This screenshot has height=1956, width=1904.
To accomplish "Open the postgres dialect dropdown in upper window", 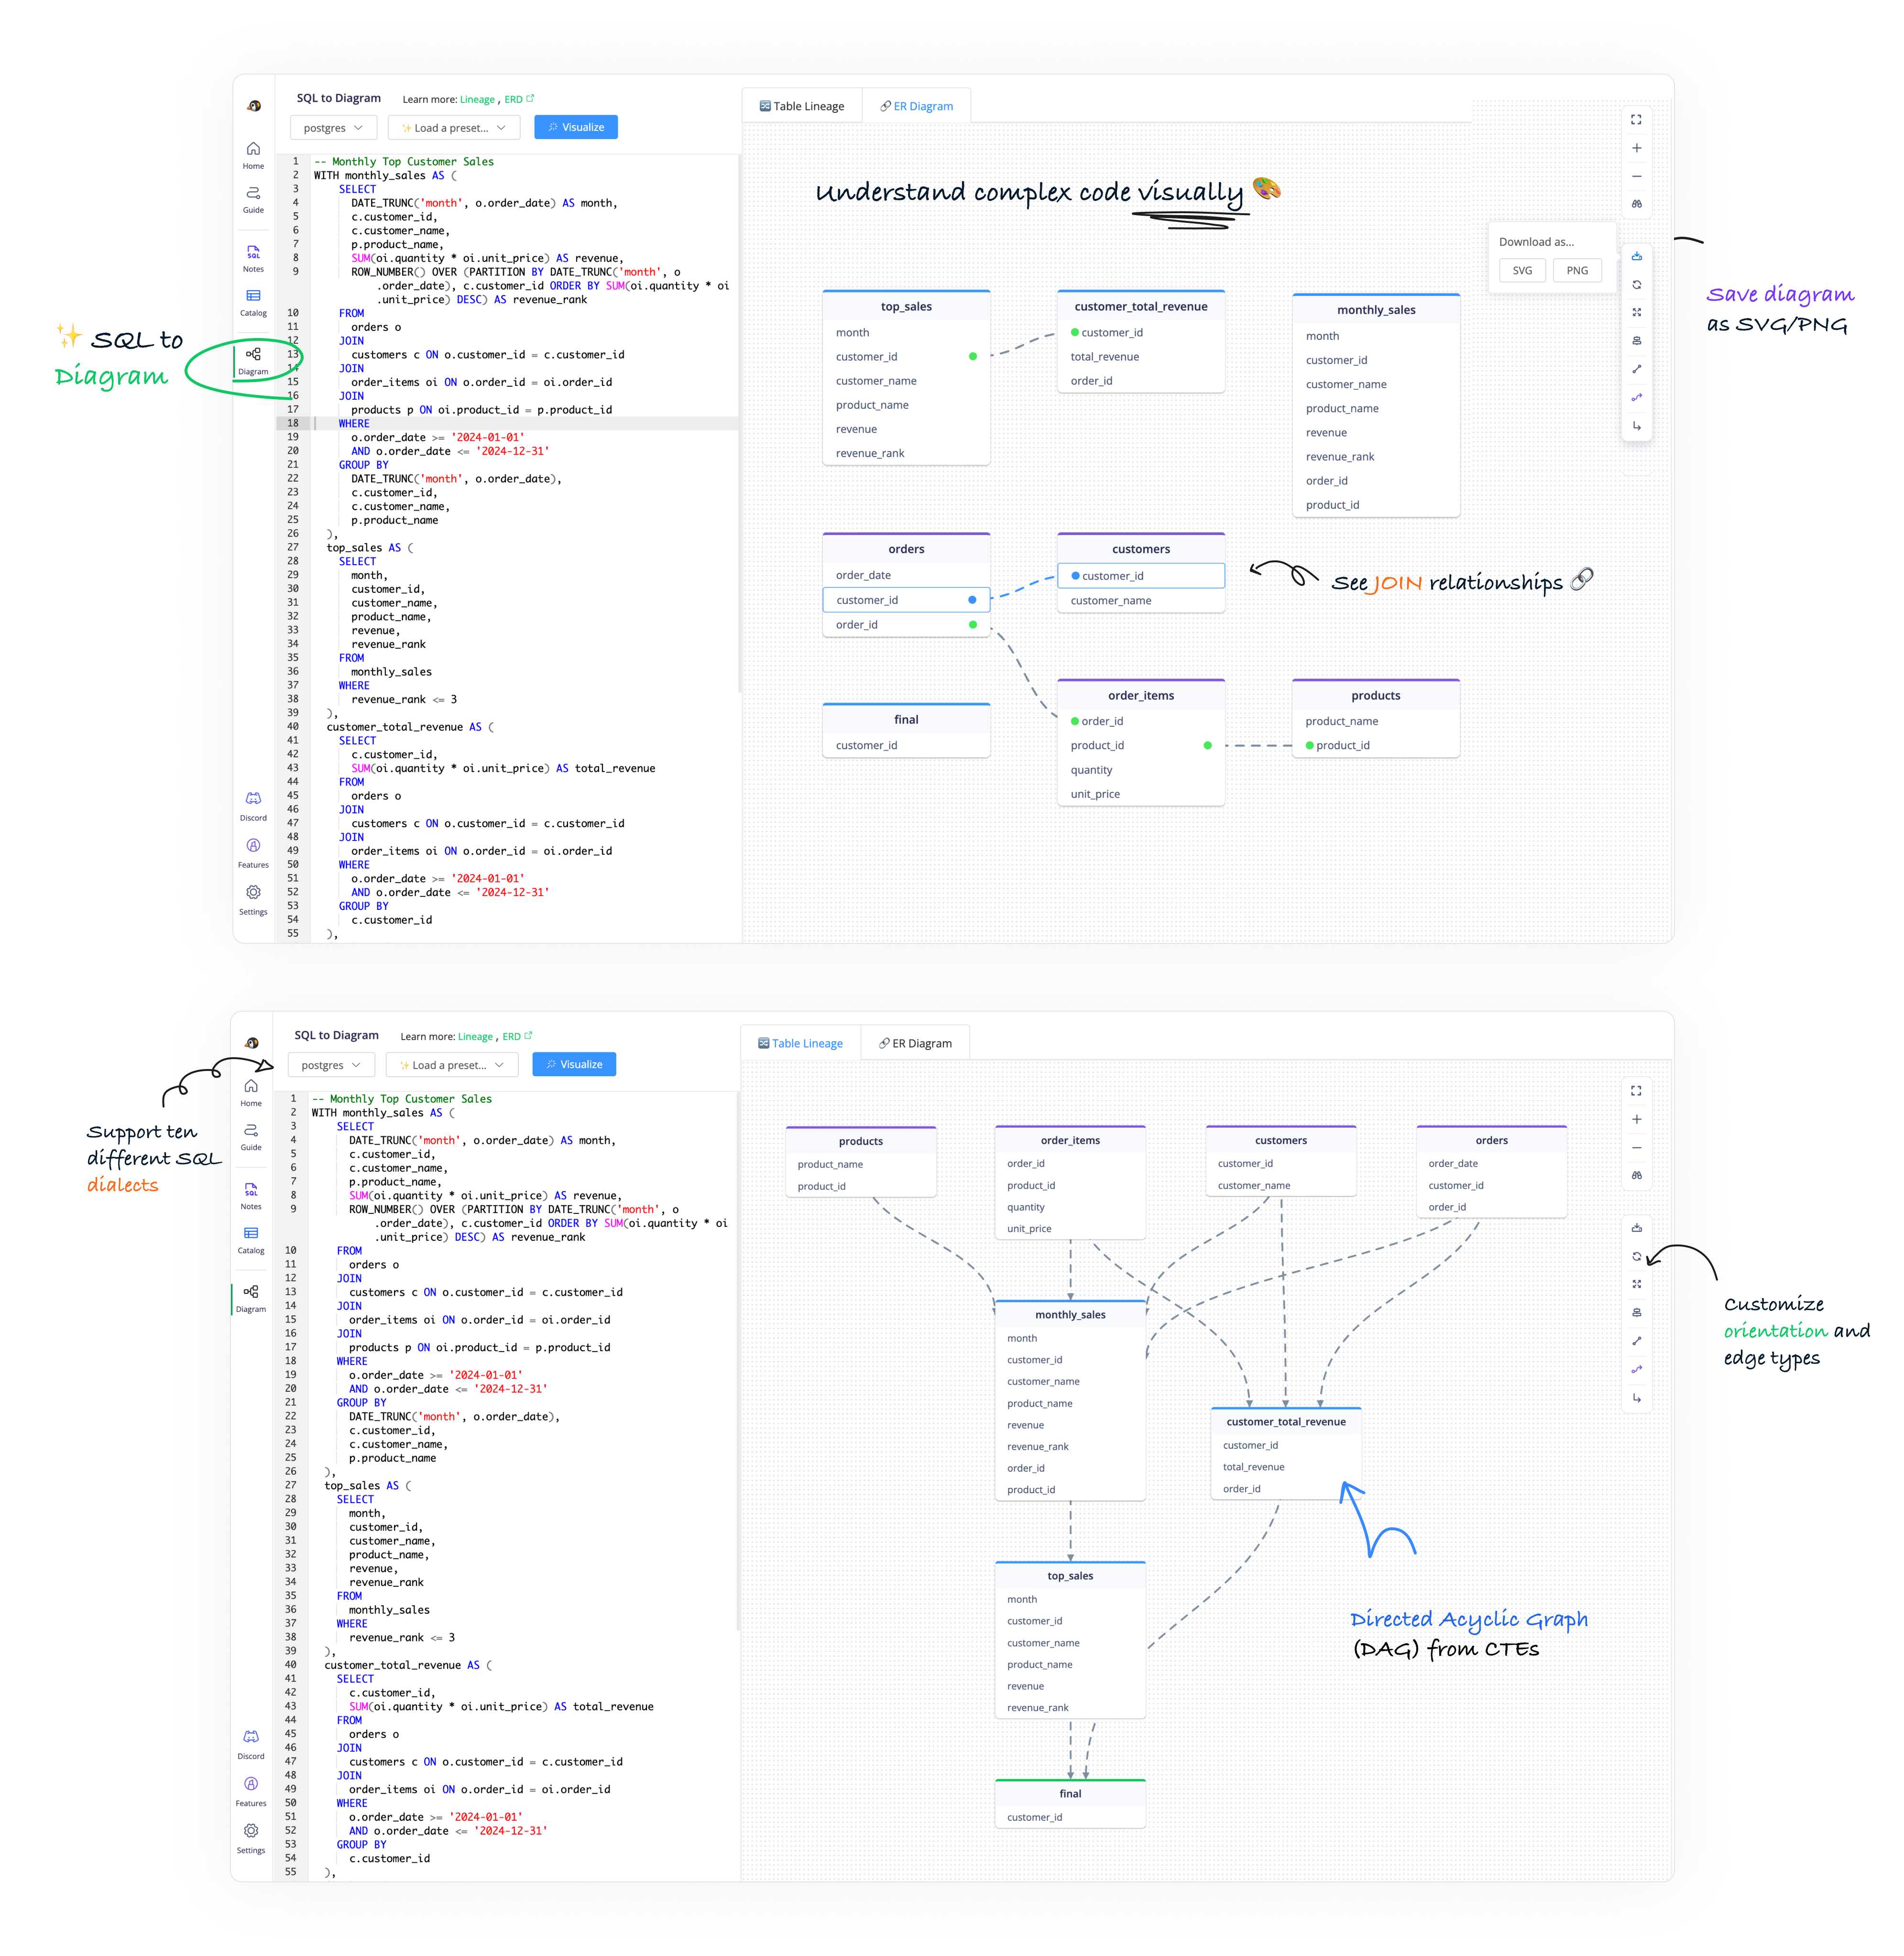I will click(x=333, y=128).
